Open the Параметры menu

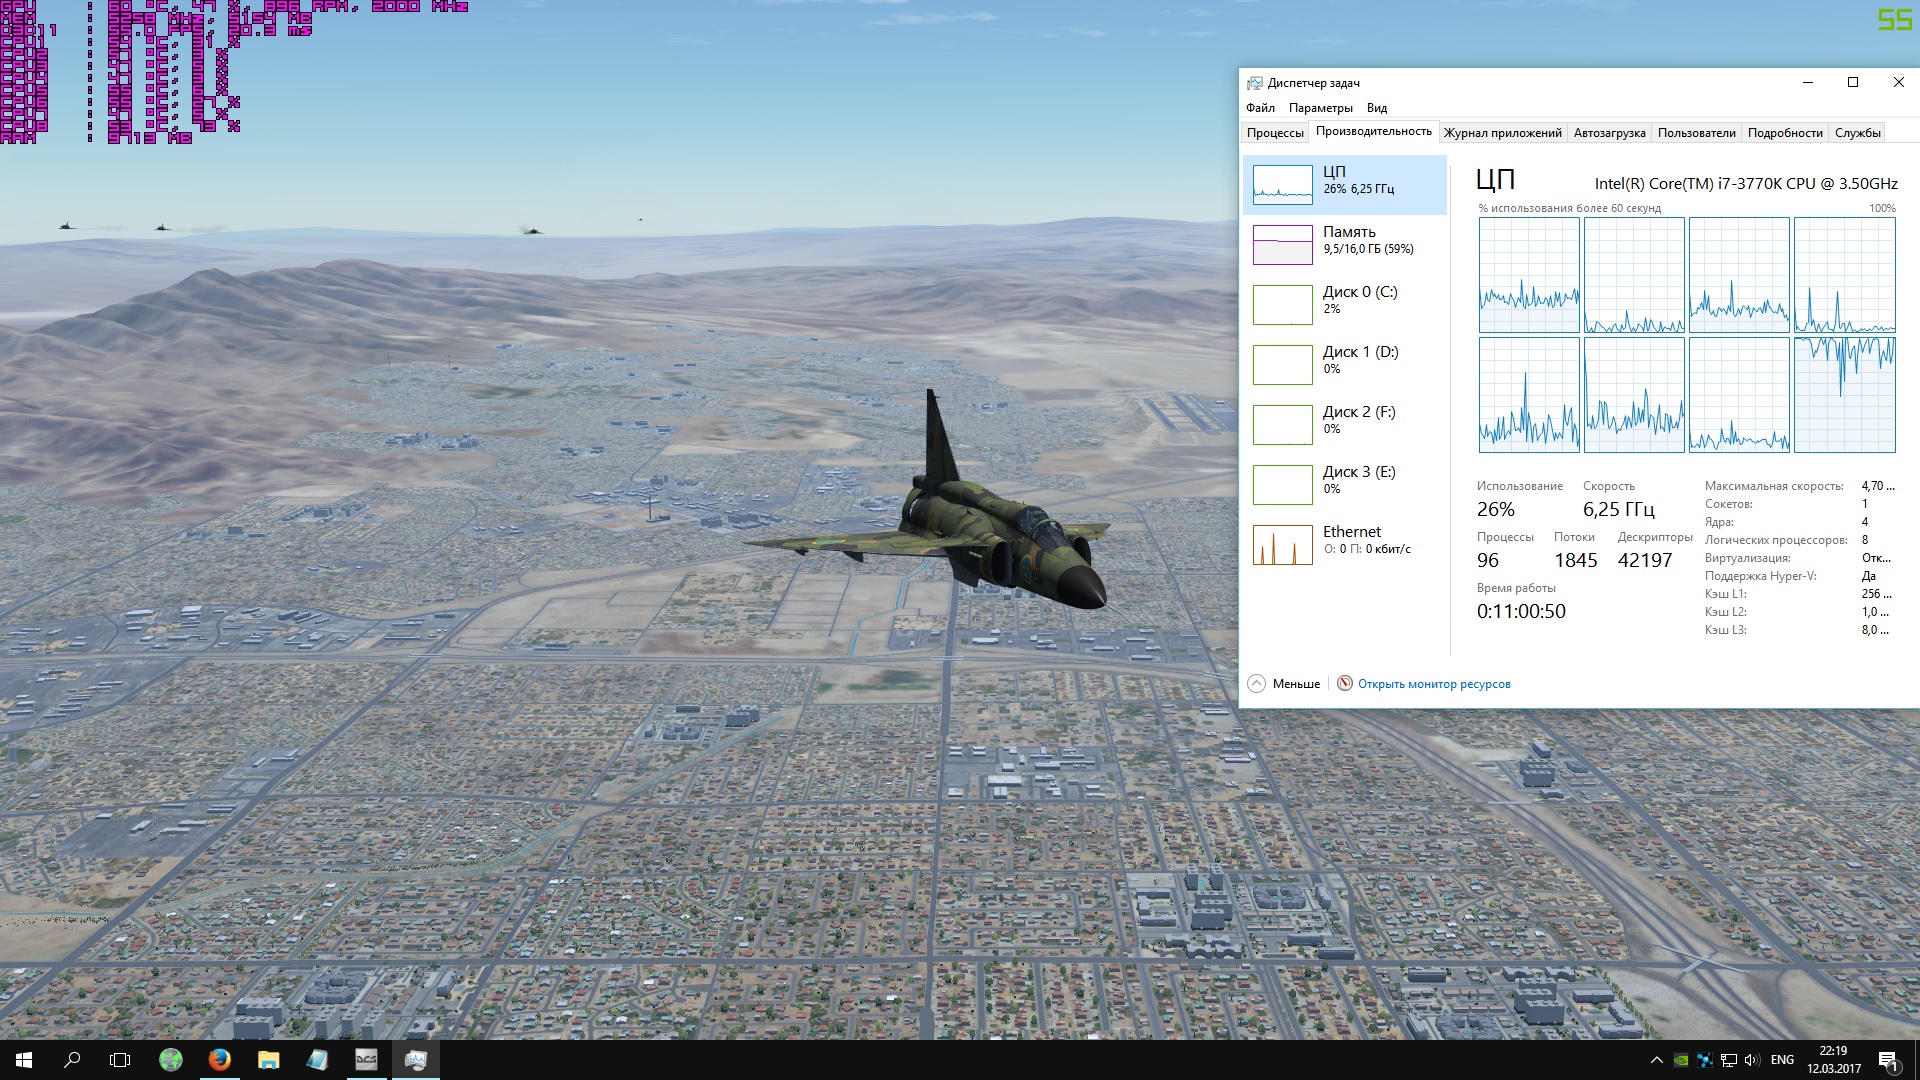tap(1320, 108)
